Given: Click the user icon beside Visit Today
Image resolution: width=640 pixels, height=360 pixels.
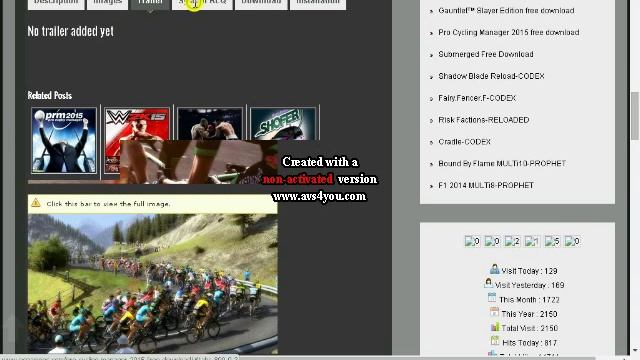Looking at the screenshot, I should click(x=494, y=269).
